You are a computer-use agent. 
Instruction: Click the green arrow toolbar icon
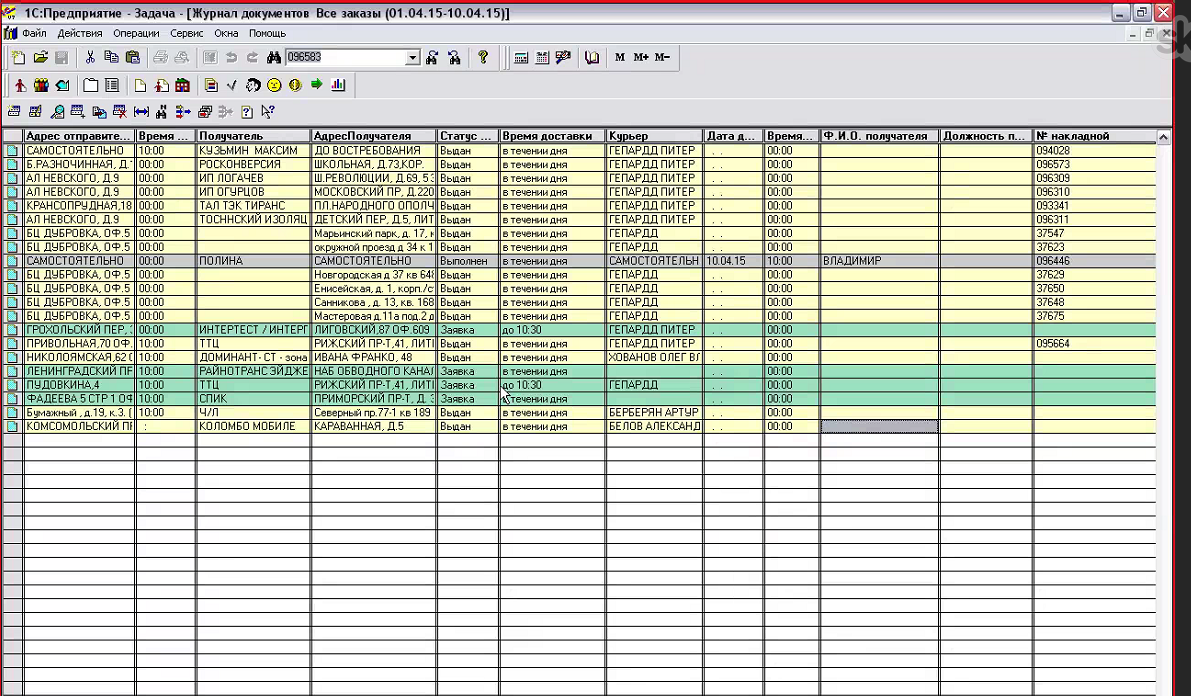(x=317, y=85)
